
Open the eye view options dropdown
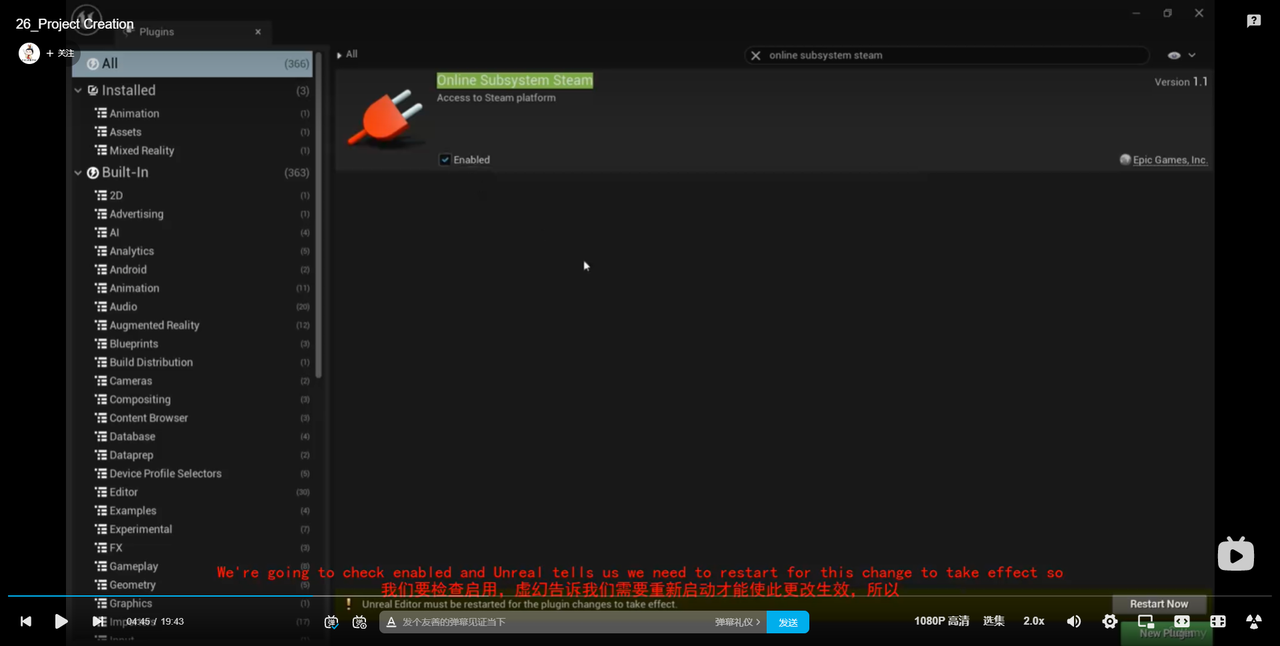point(1181,56)
